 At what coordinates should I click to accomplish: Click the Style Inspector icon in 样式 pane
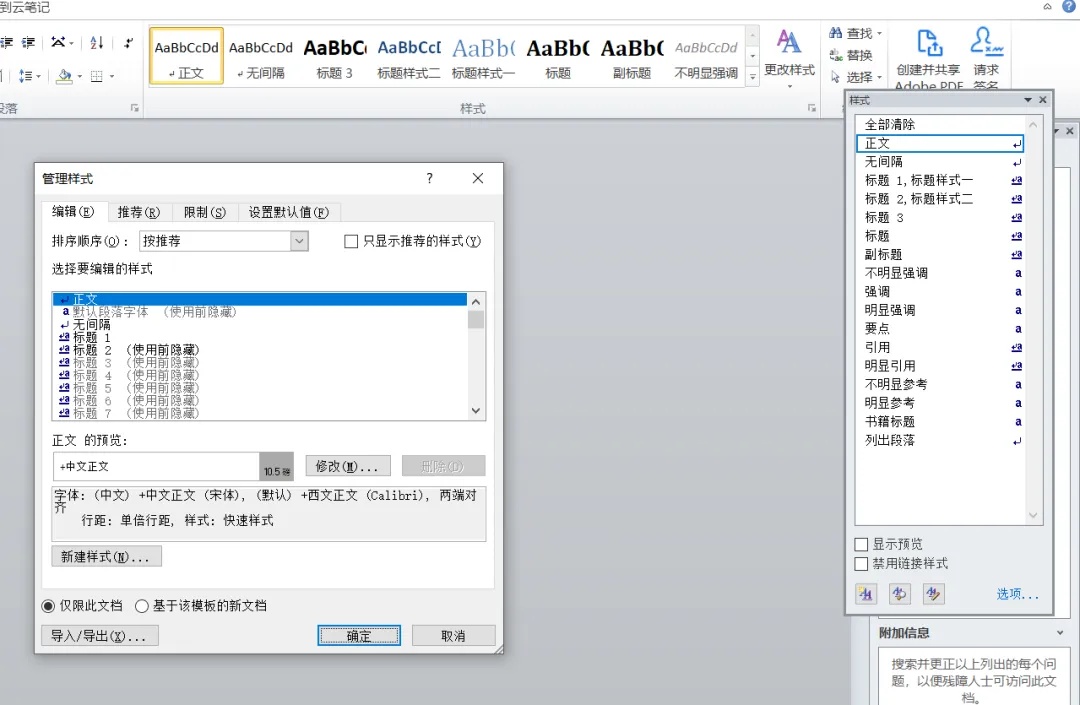click(900, 593)
